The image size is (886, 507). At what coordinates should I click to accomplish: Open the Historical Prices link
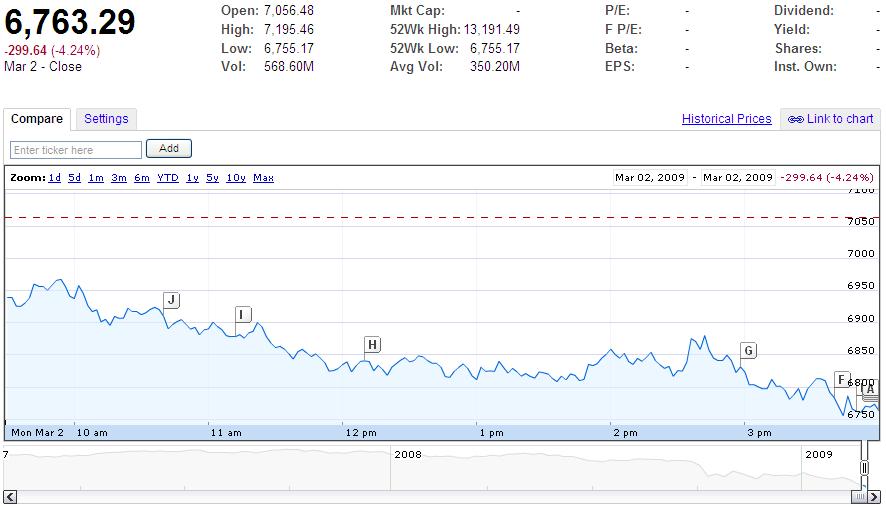[x=726, y=119]
